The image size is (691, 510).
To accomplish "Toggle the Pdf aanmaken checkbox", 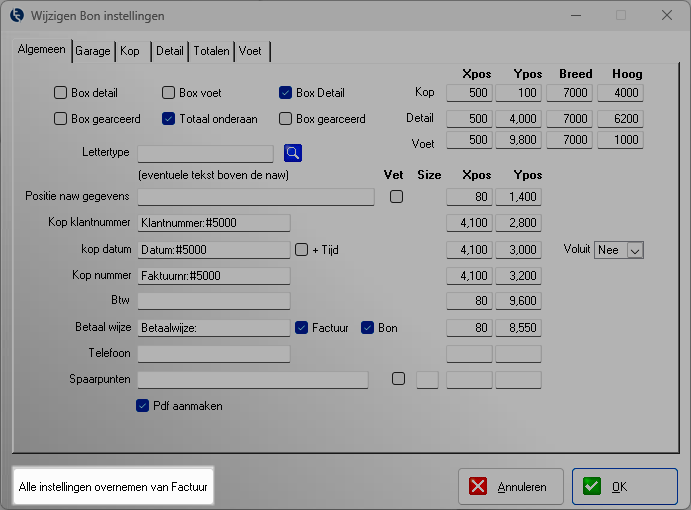I will click(143, 406).
